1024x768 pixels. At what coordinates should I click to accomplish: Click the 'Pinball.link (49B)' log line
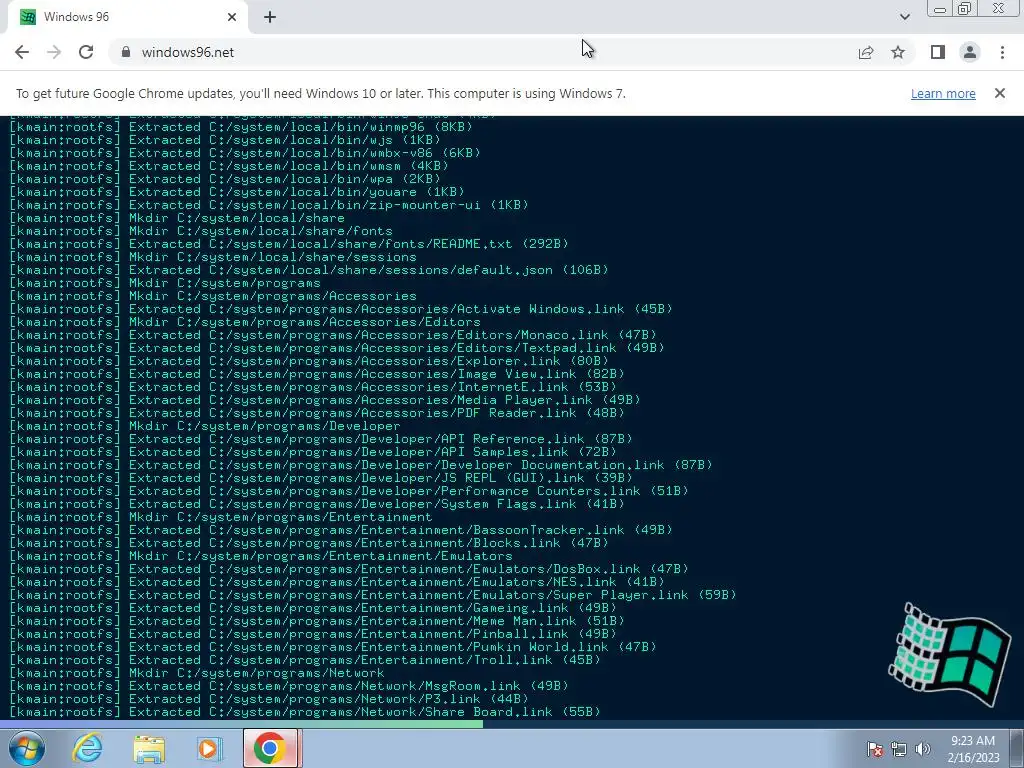click(x=313, y=634)
